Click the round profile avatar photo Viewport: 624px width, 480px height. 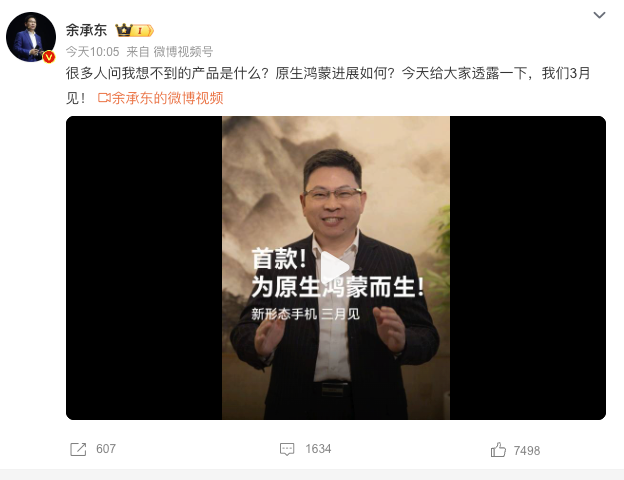tap(31, 37)
